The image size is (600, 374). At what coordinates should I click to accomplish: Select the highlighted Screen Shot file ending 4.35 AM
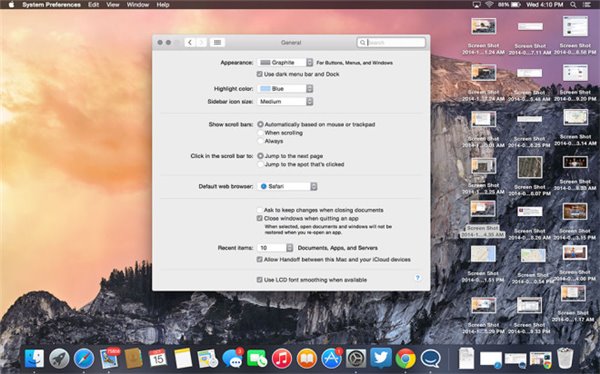[483, 219]
